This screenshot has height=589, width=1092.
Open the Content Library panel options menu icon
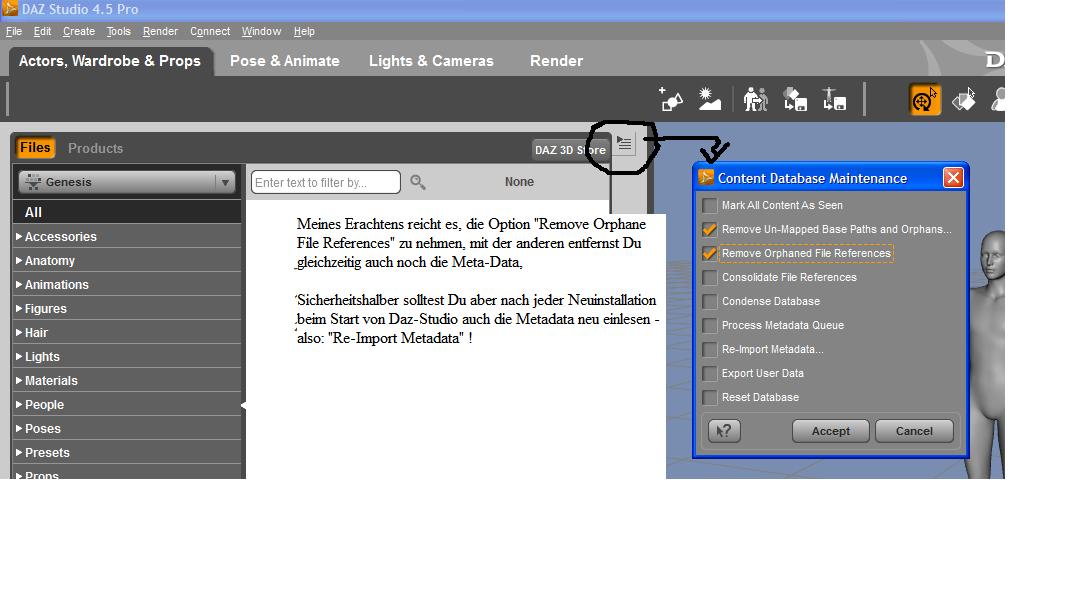tap(624, 144)
